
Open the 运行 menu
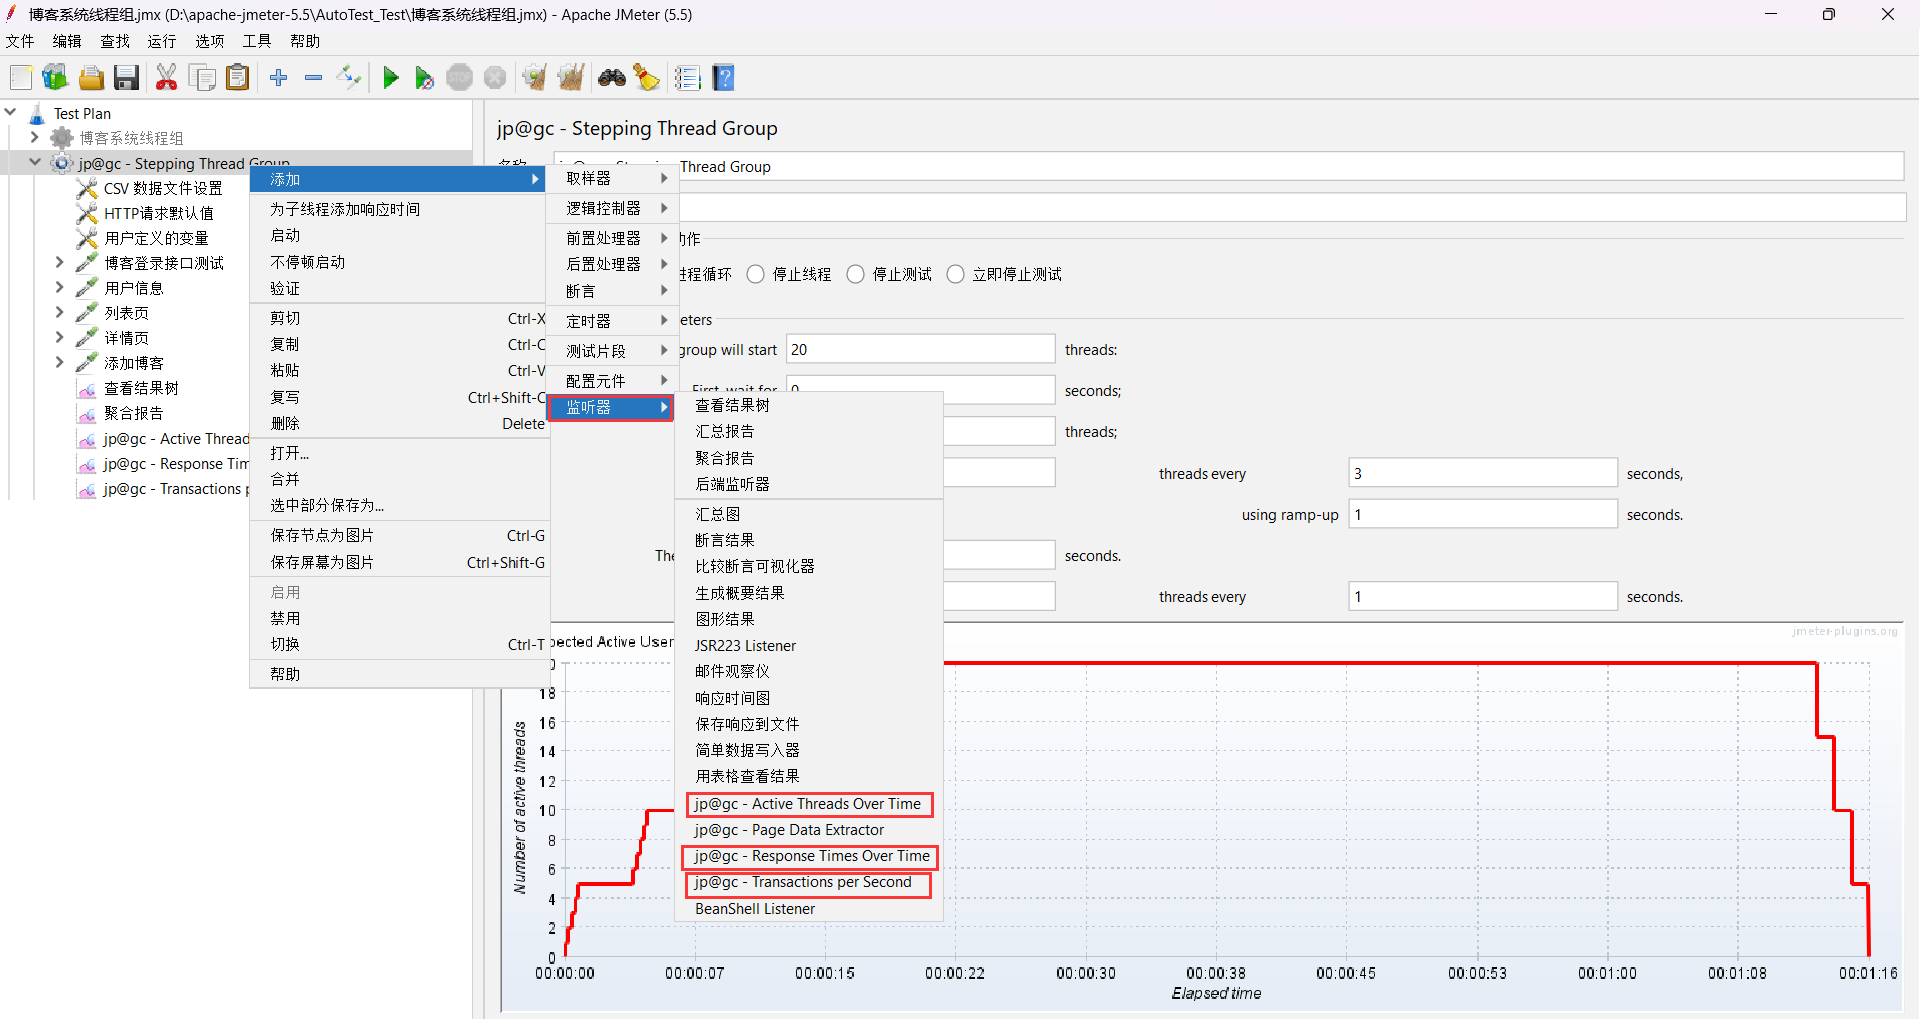(162, 41)
